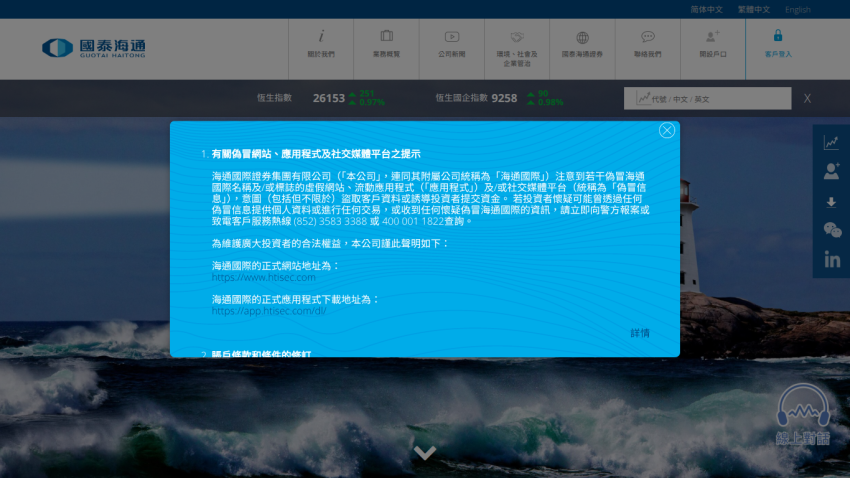Open market chart icon in right sidebar
Viewport: 850px width, 478px height.
tap(831, 143)
